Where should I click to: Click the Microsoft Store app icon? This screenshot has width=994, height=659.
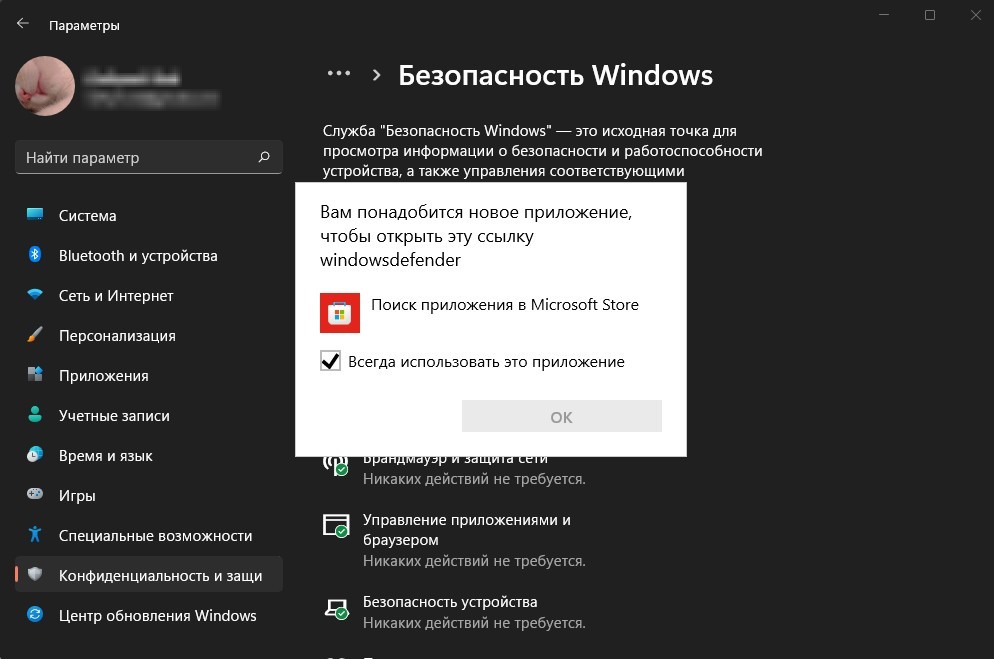click(x=340, y=312)
